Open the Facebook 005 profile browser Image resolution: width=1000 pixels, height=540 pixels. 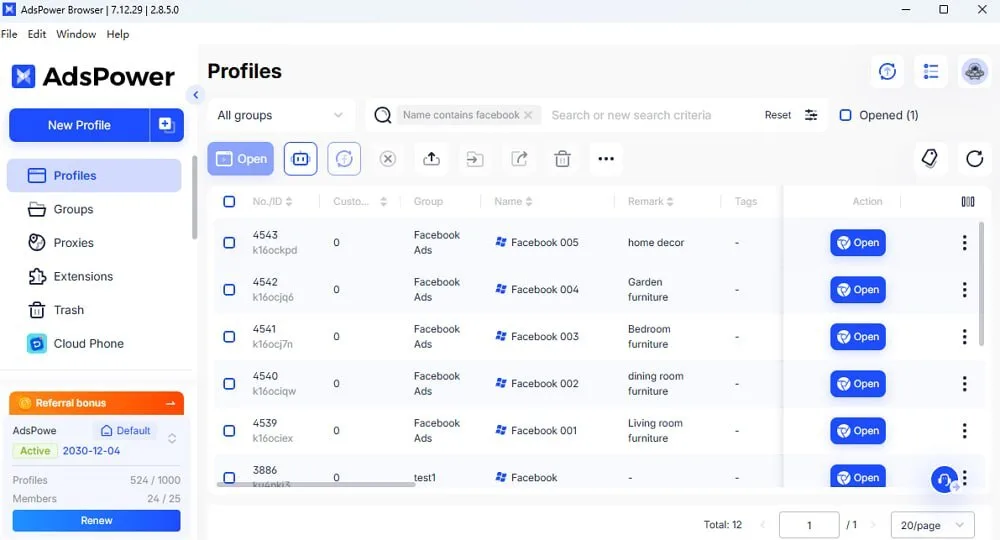(858, 242)
